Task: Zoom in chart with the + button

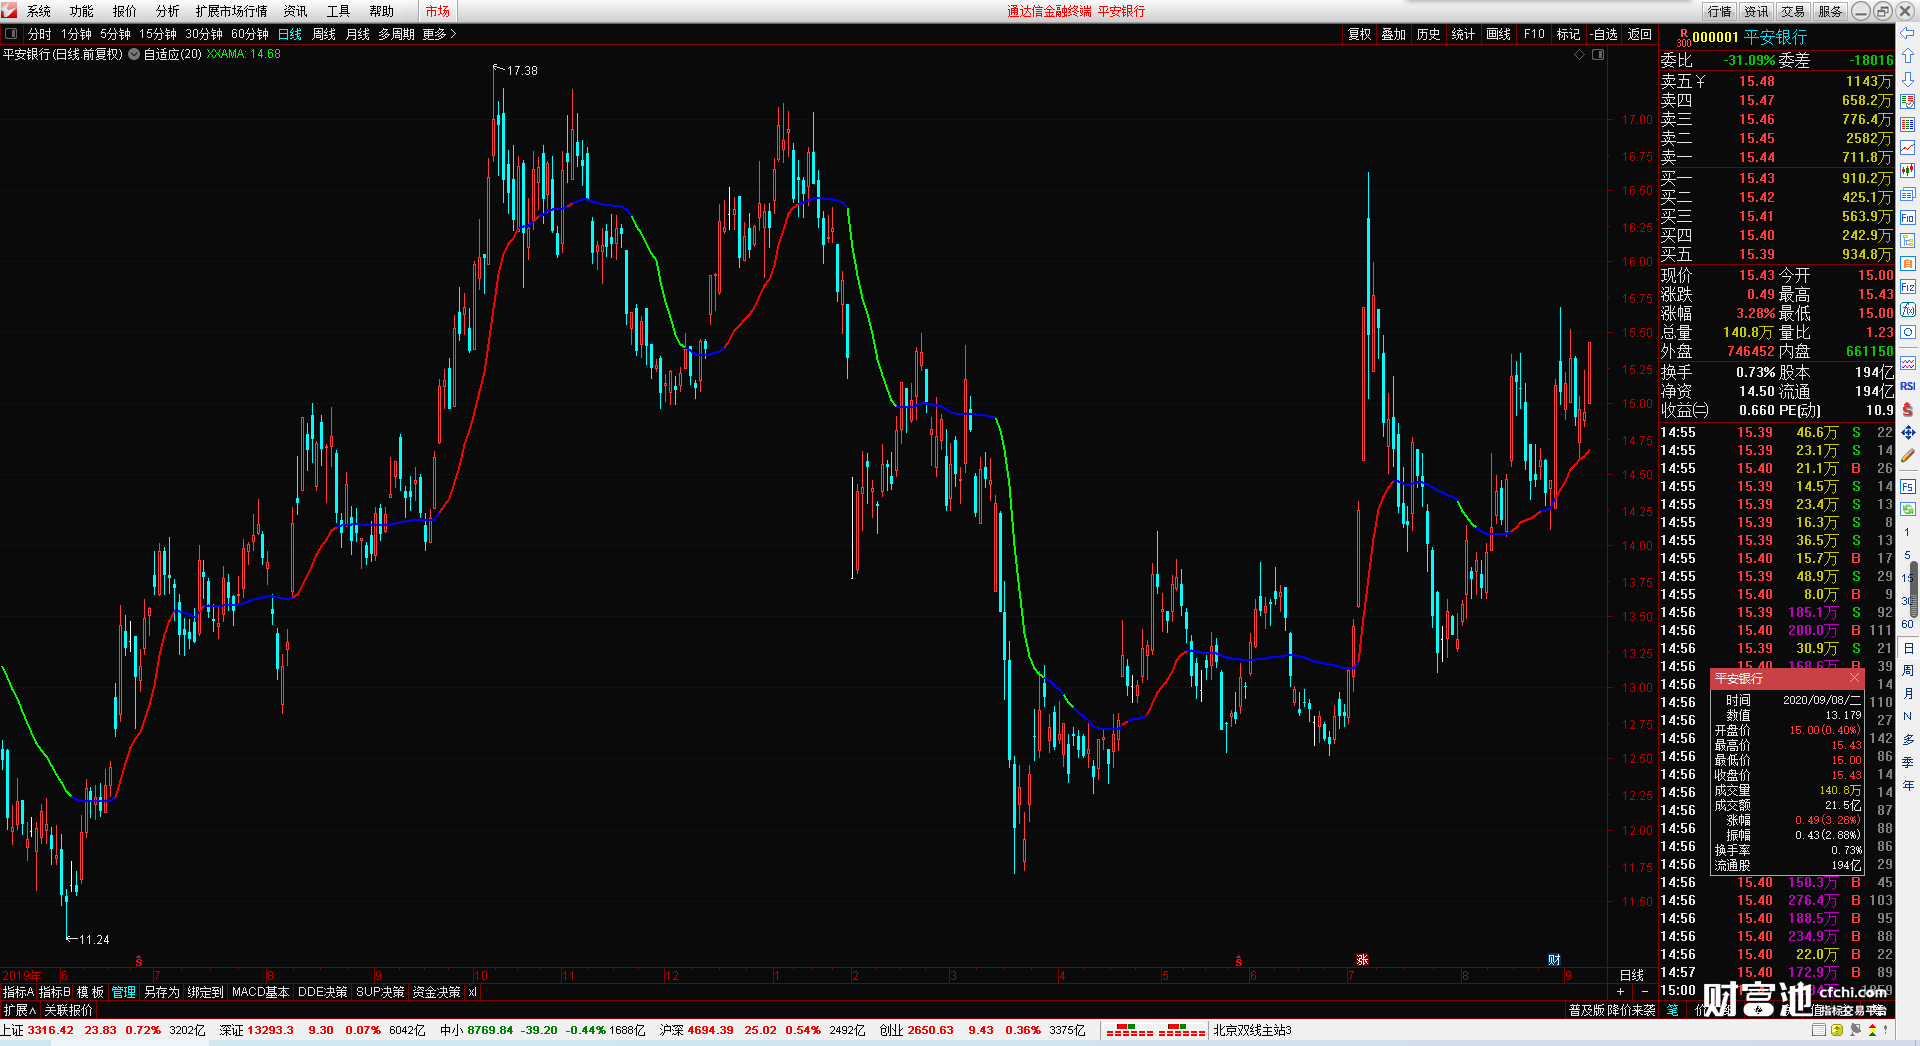Action: point(1620,992)
